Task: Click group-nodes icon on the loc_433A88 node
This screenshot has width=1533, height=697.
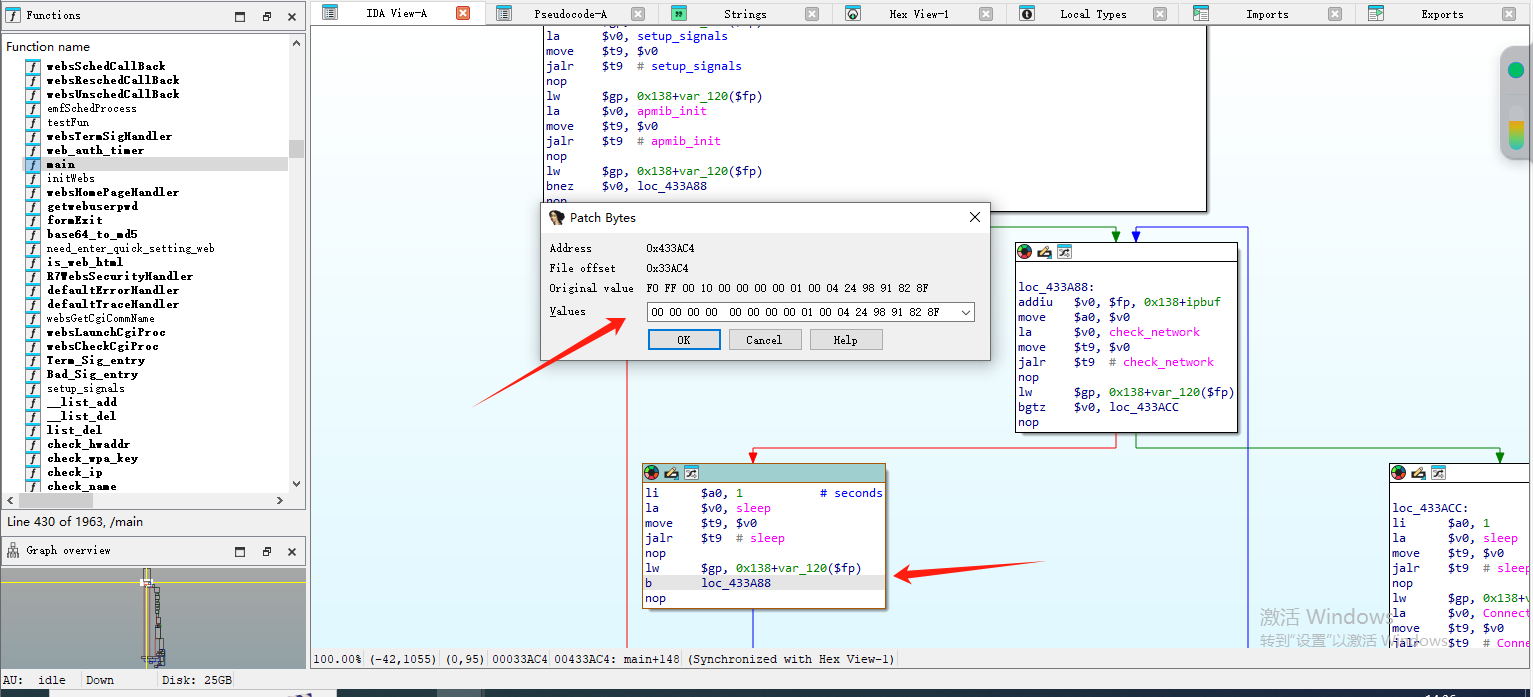Action: coord(1064,252)
